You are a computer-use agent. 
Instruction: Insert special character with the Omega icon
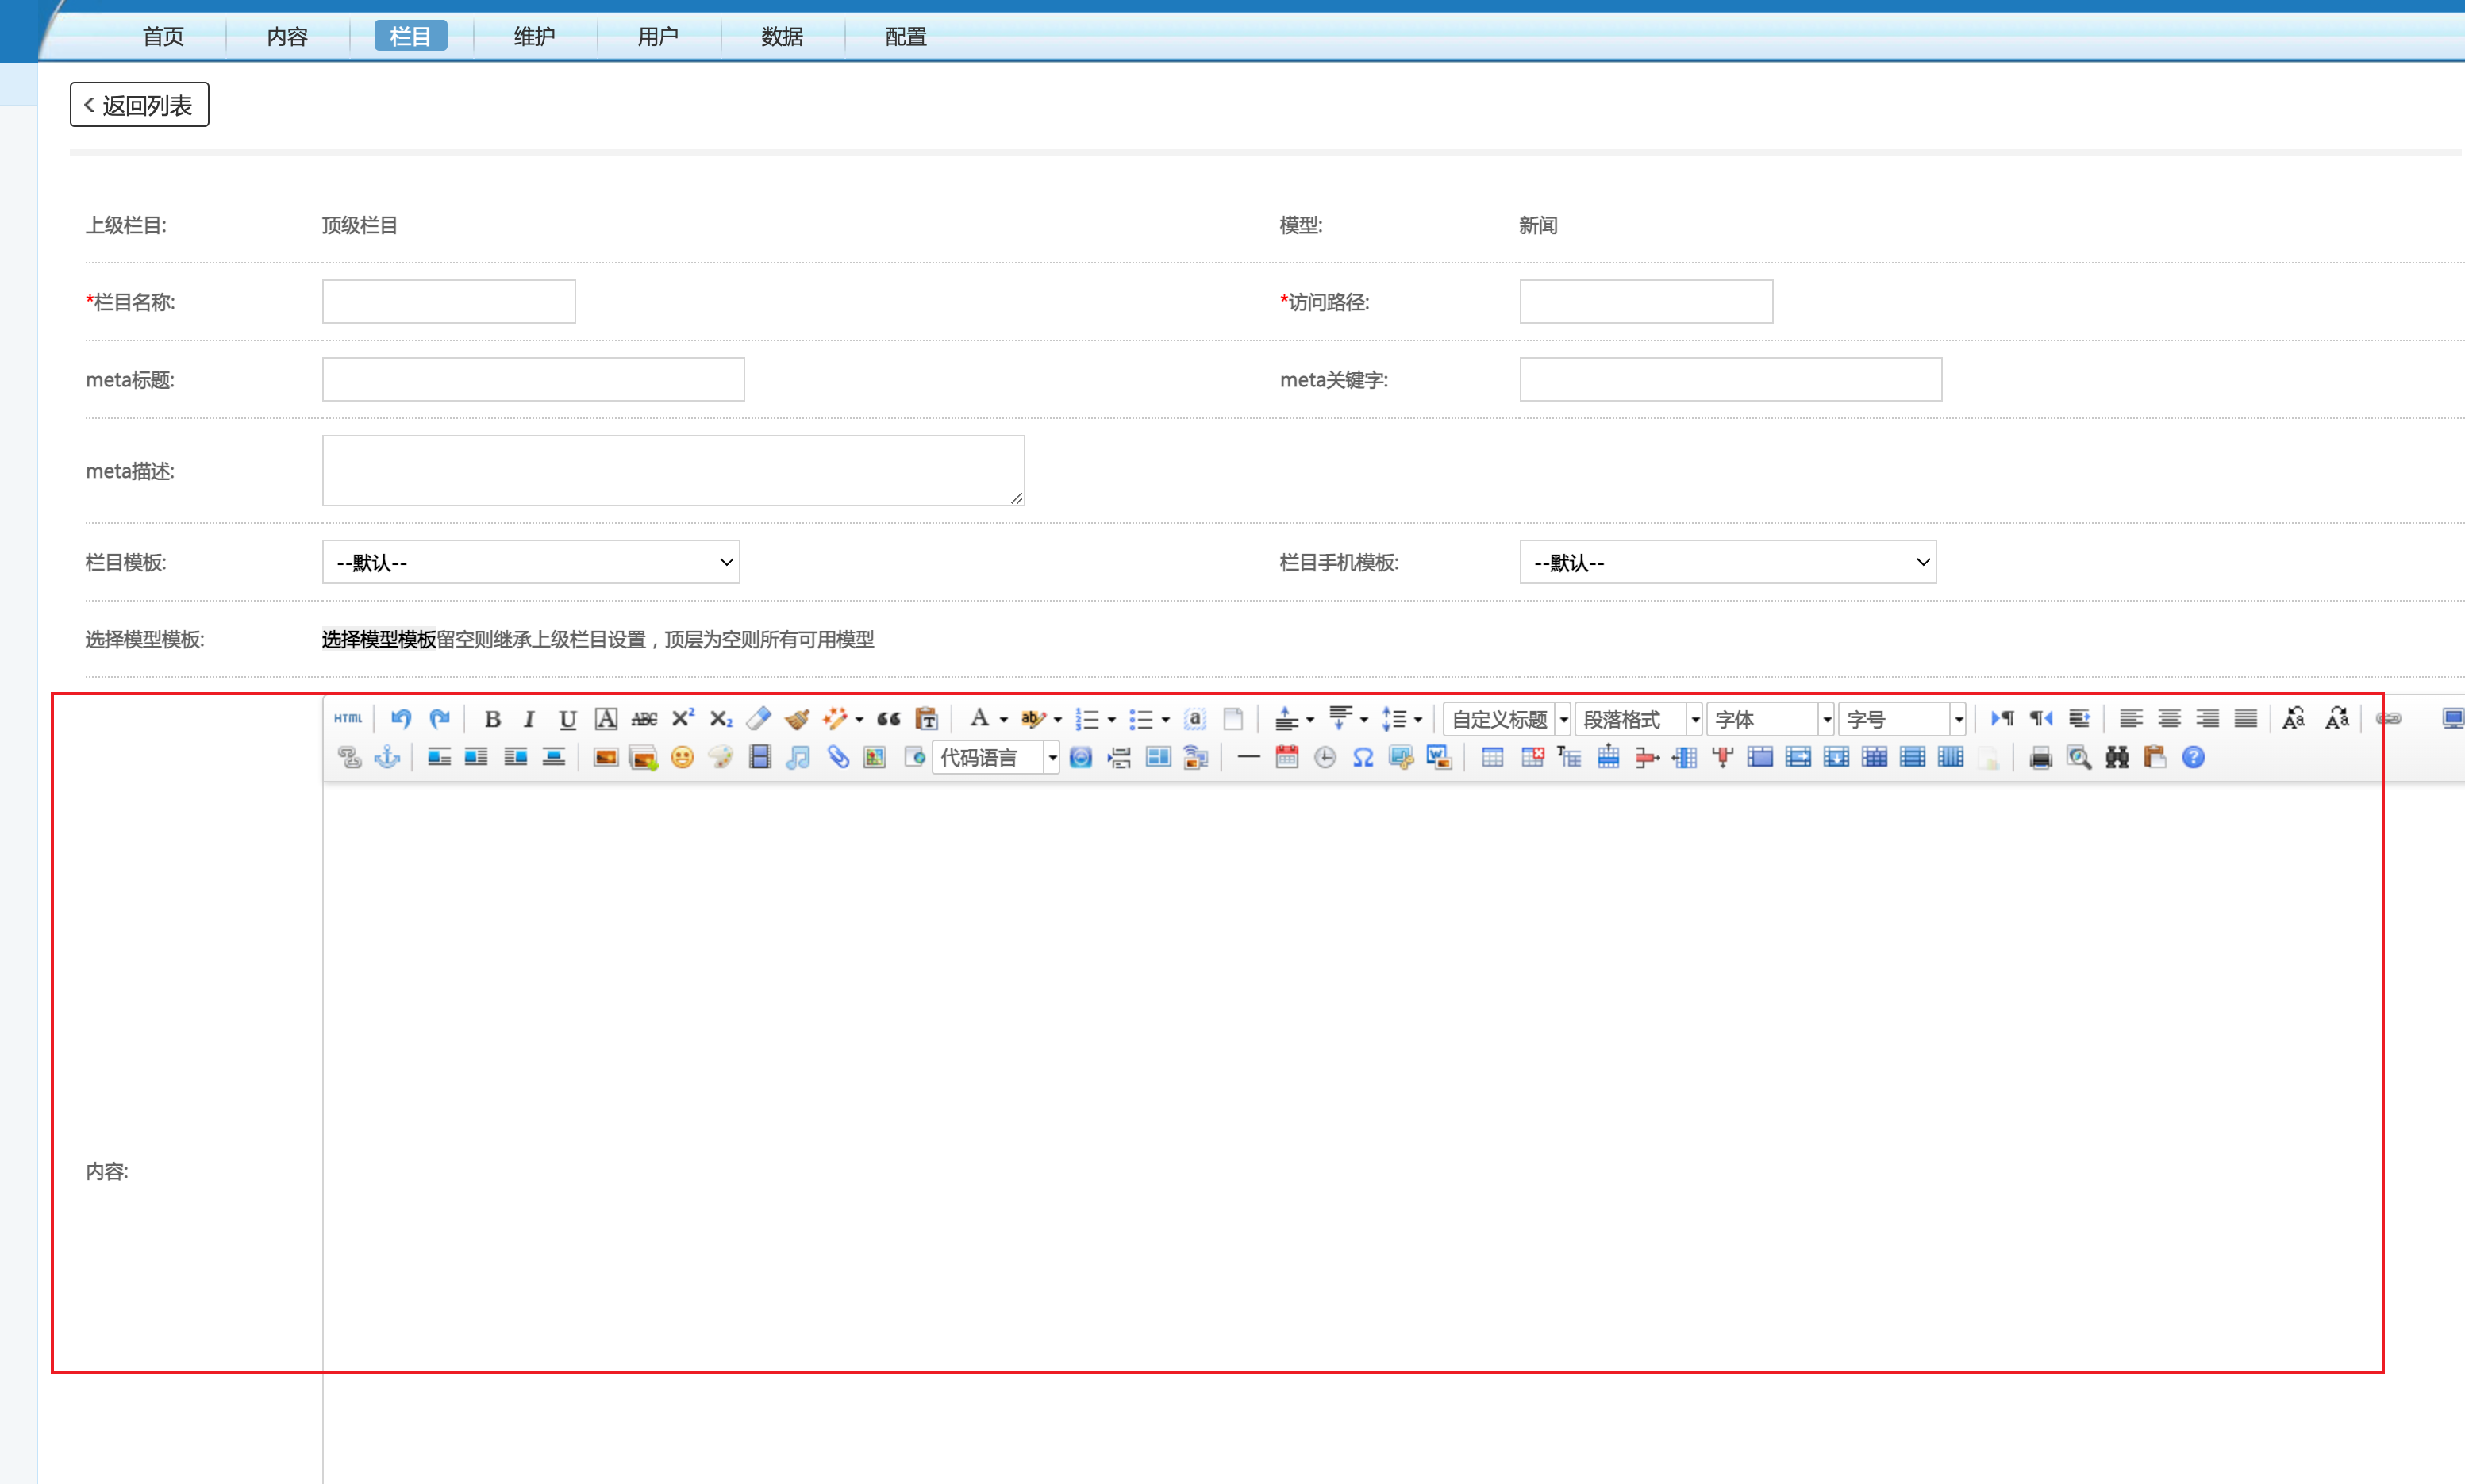pos(1363,757)
